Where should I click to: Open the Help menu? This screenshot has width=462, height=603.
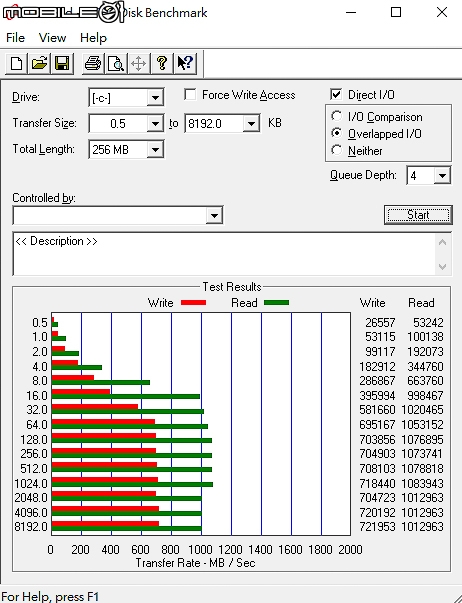(x=93, y=38)
